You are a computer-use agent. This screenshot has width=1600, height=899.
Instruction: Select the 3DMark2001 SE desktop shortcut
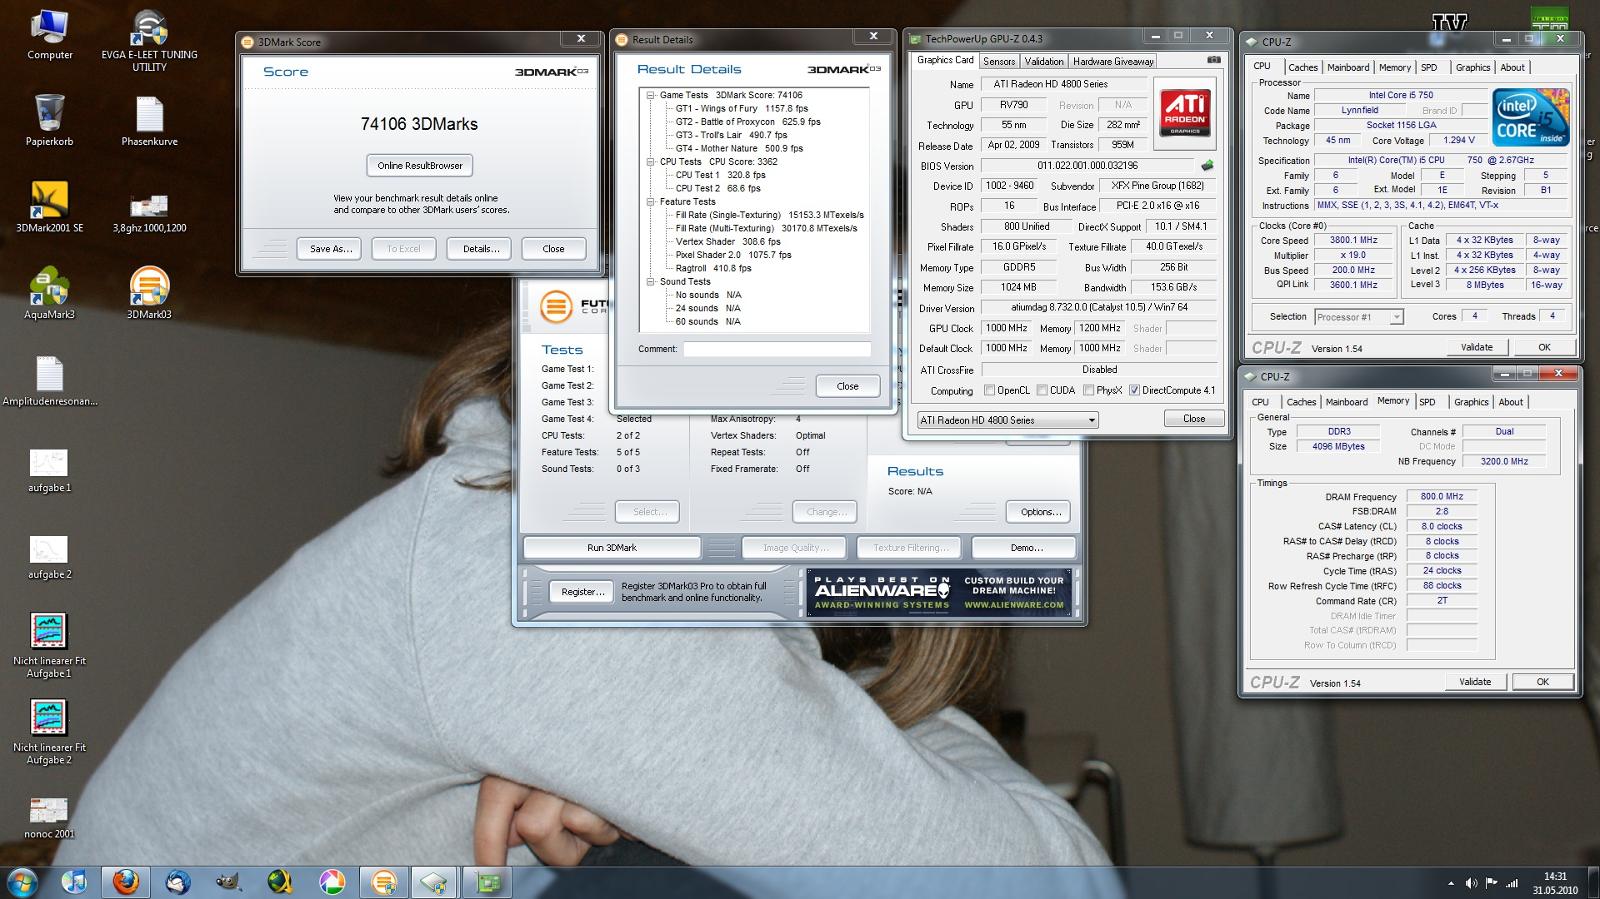pyautogui.click(x=49, y=207)
